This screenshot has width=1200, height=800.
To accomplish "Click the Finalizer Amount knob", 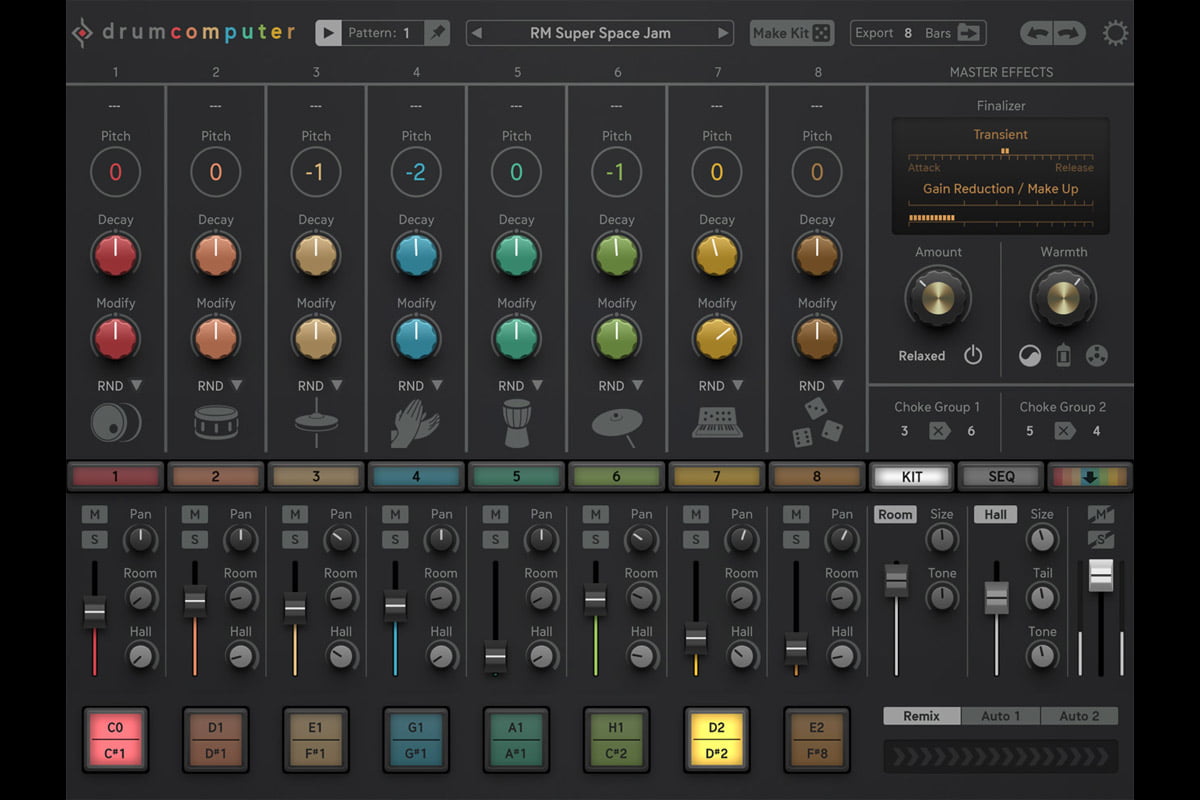I will click(938, 297).
